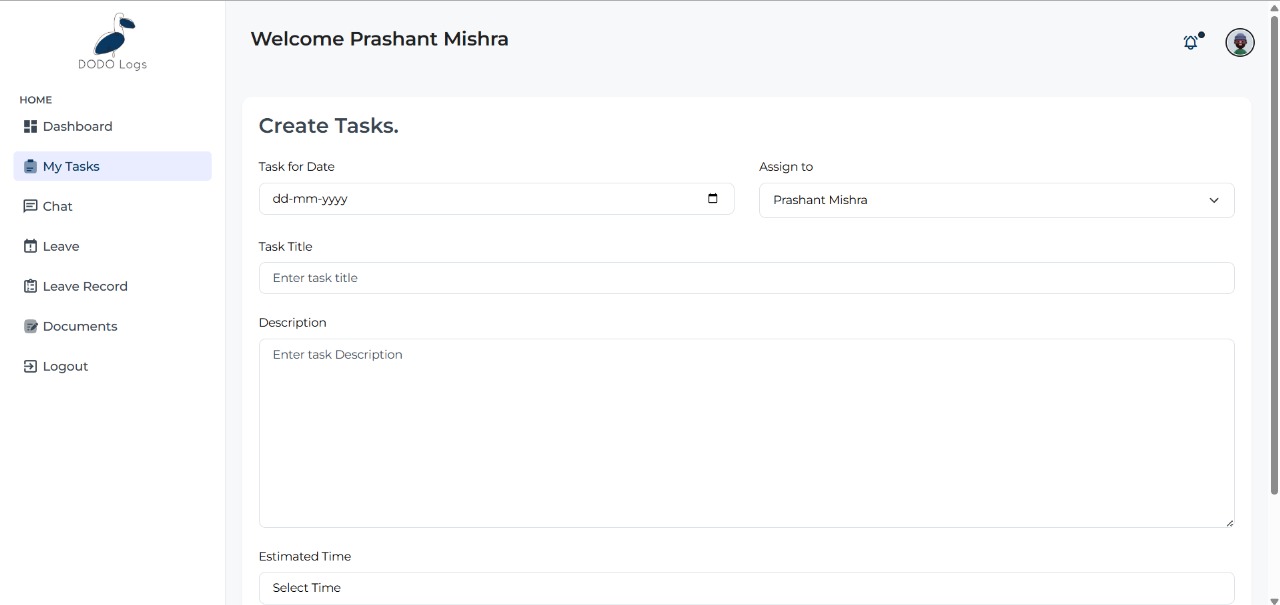
Task: Click the Dashboard grid icon
Action: (x=30, y=127)
